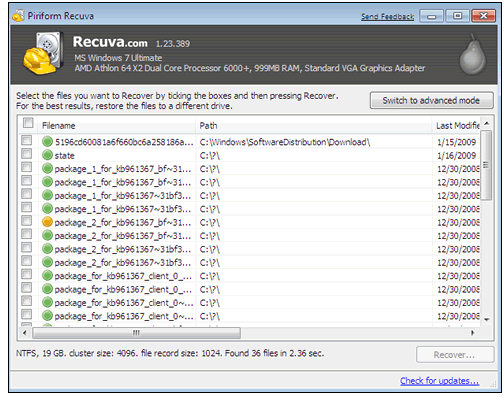This screenshot has height=398, width=504.
Task: Click the Piriform pear logo
Action: click(473, 54)
